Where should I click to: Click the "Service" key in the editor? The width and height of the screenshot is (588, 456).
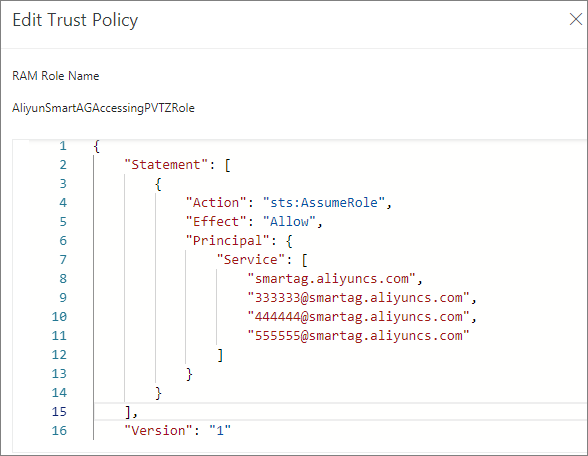click(x=251, y=260)
